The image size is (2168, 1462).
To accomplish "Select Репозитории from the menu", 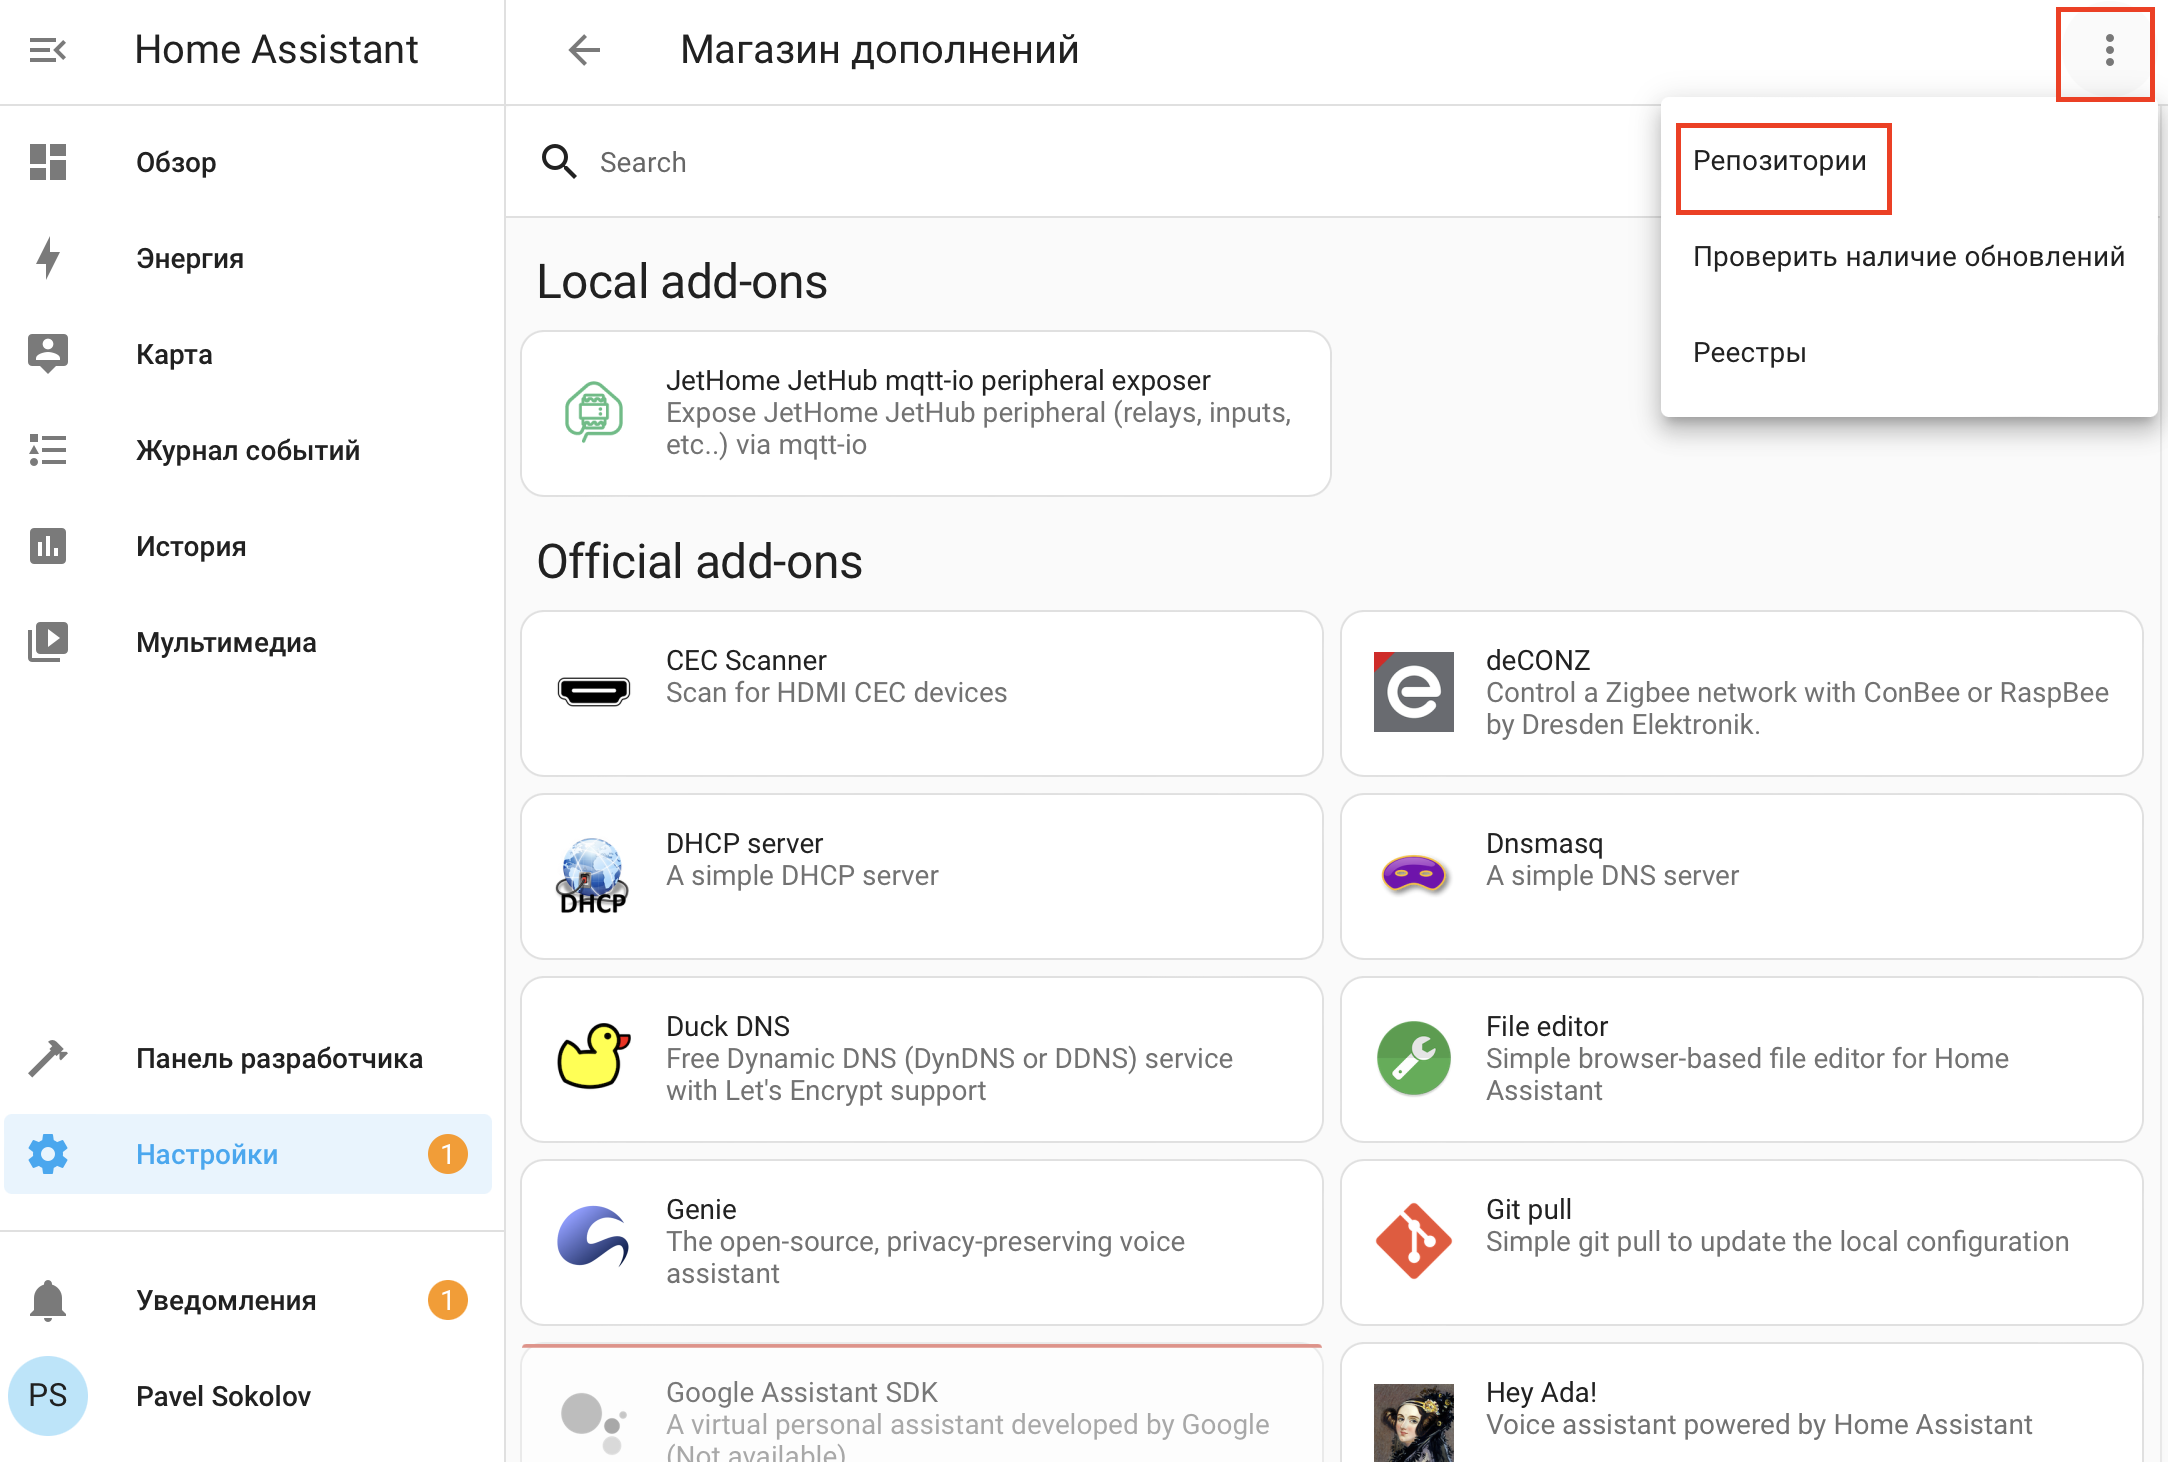I will point(1780,162).
